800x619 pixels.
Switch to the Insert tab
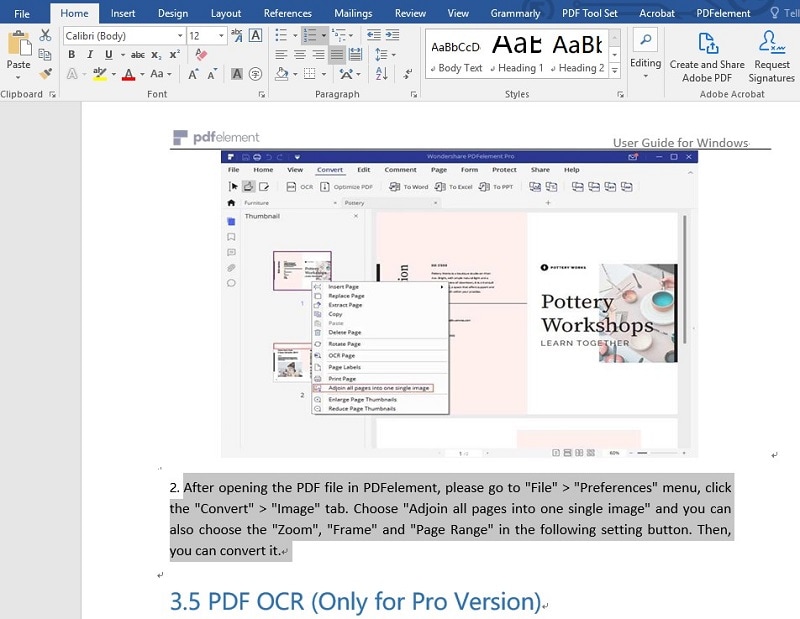123,13
